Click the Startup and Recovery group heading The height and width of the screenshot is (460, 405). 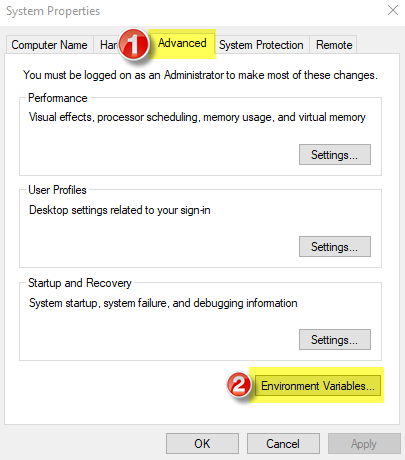pos(80,283)
